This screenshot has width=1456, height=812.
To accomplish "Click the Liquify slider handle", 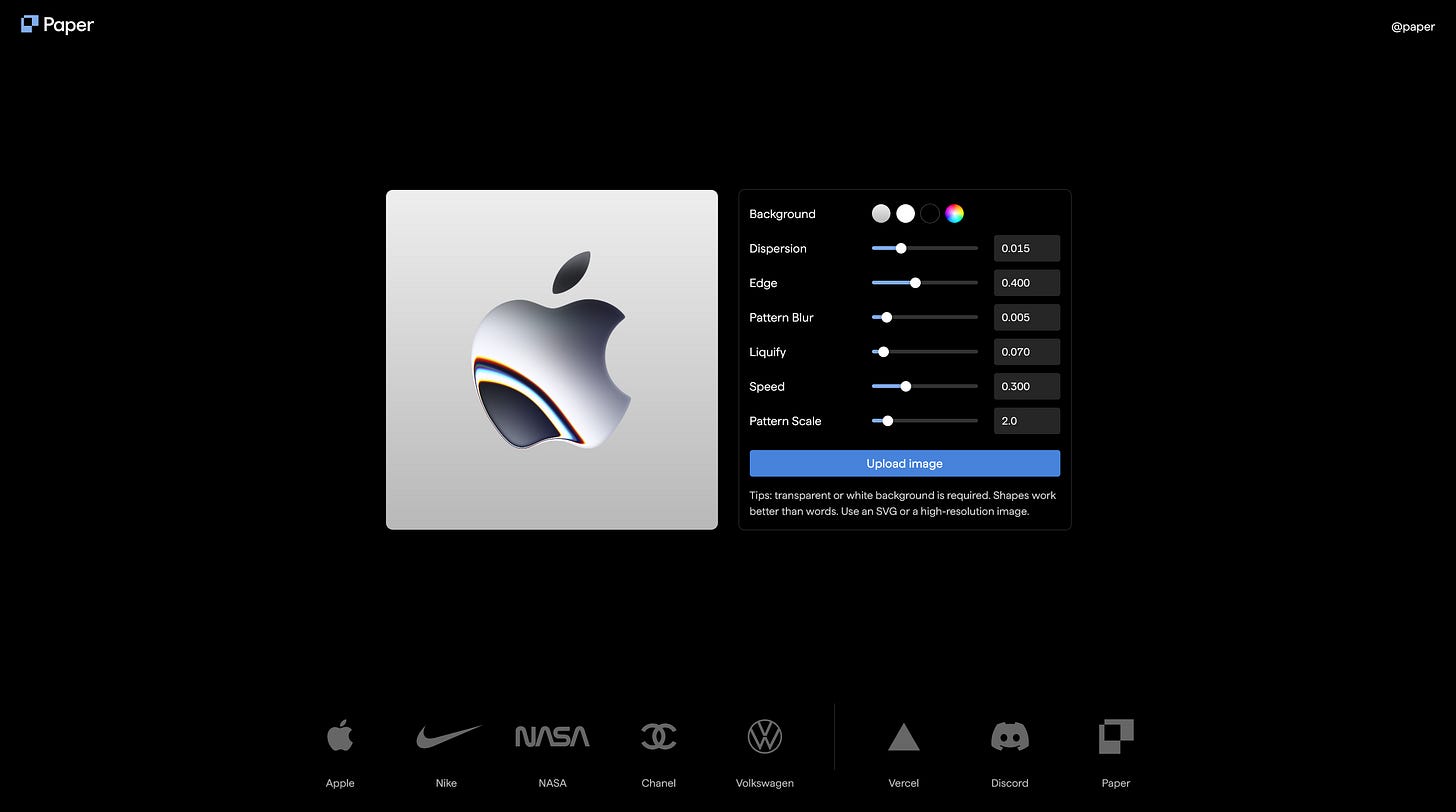I will [x=883, y=352].
